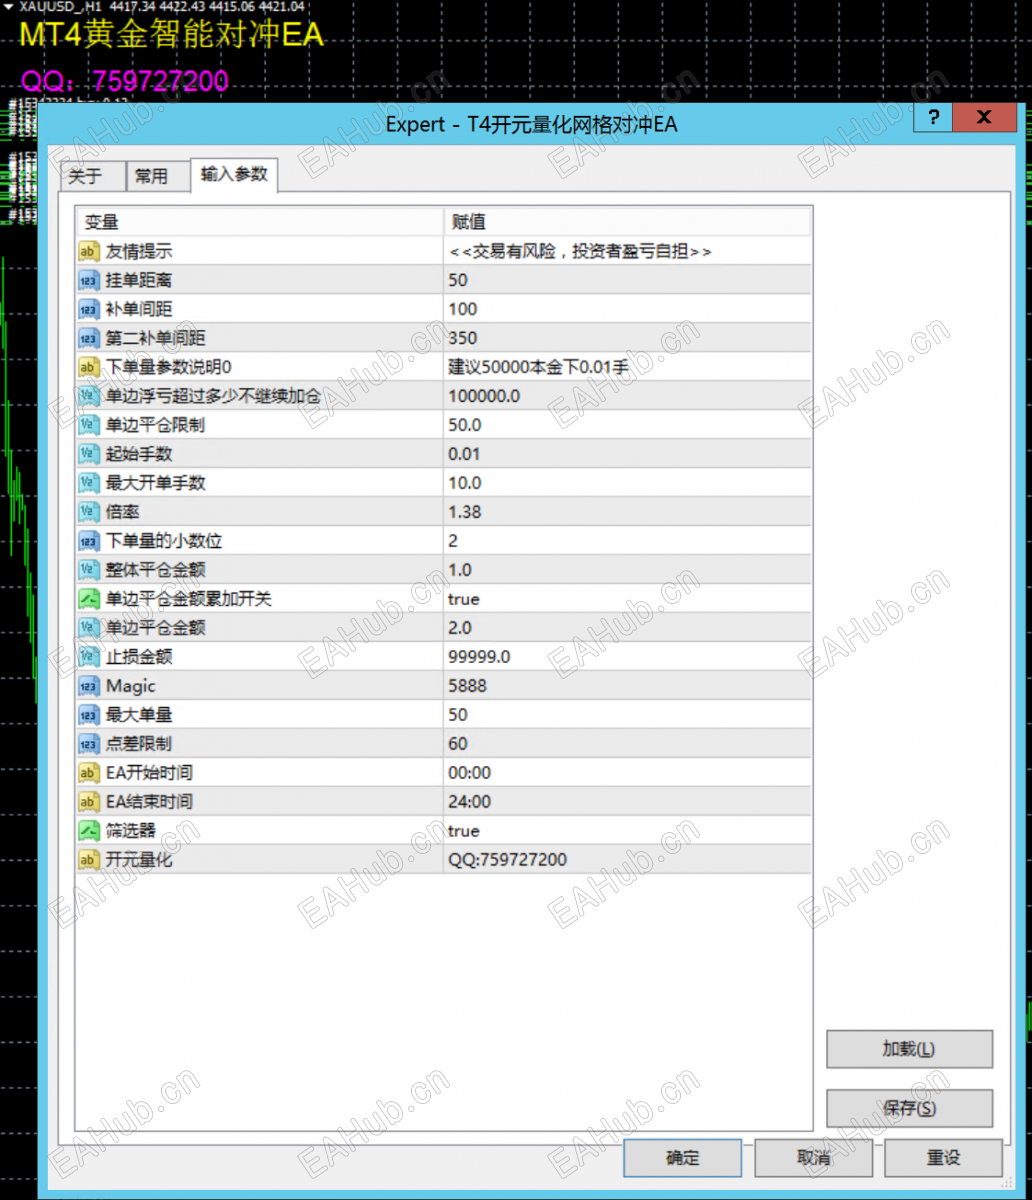
Task: Edit the 补单间距 value 100
Action: click(627, 309)
